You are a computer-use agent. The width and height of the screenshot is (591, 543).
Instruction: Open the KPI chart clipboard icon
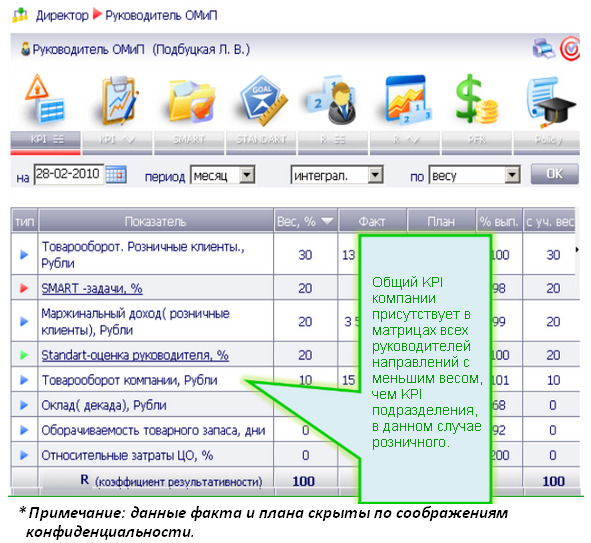[x=119, y=100]
